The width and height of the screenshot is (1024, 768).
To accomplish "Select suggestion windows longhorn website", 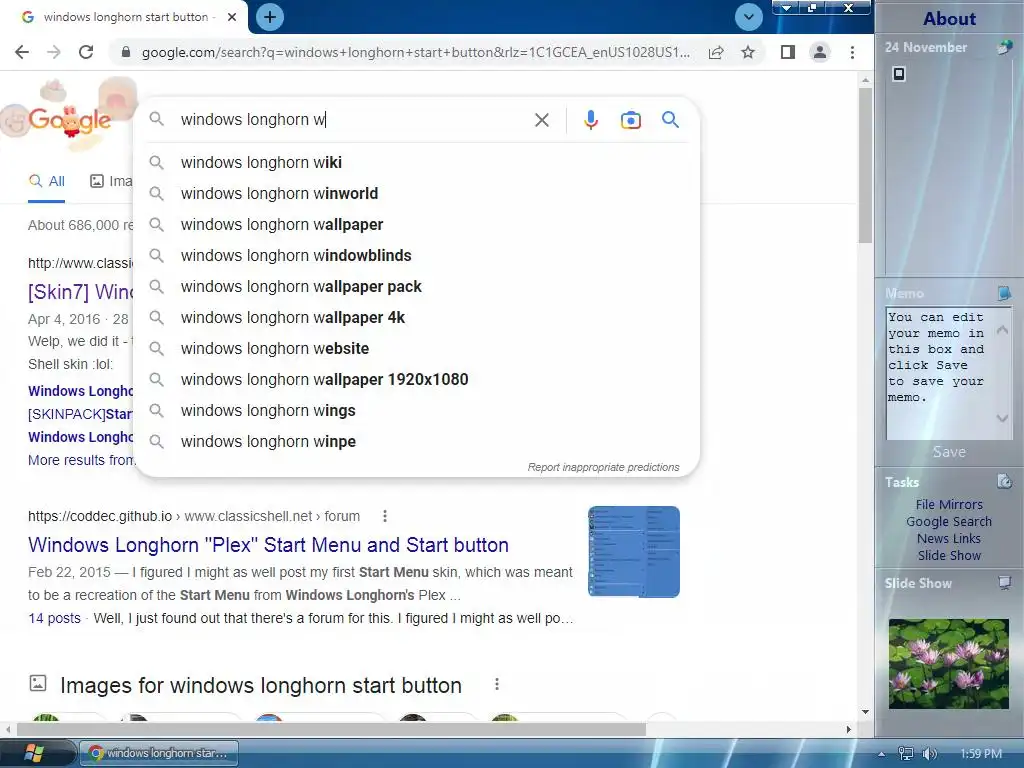I will [417, 349].
